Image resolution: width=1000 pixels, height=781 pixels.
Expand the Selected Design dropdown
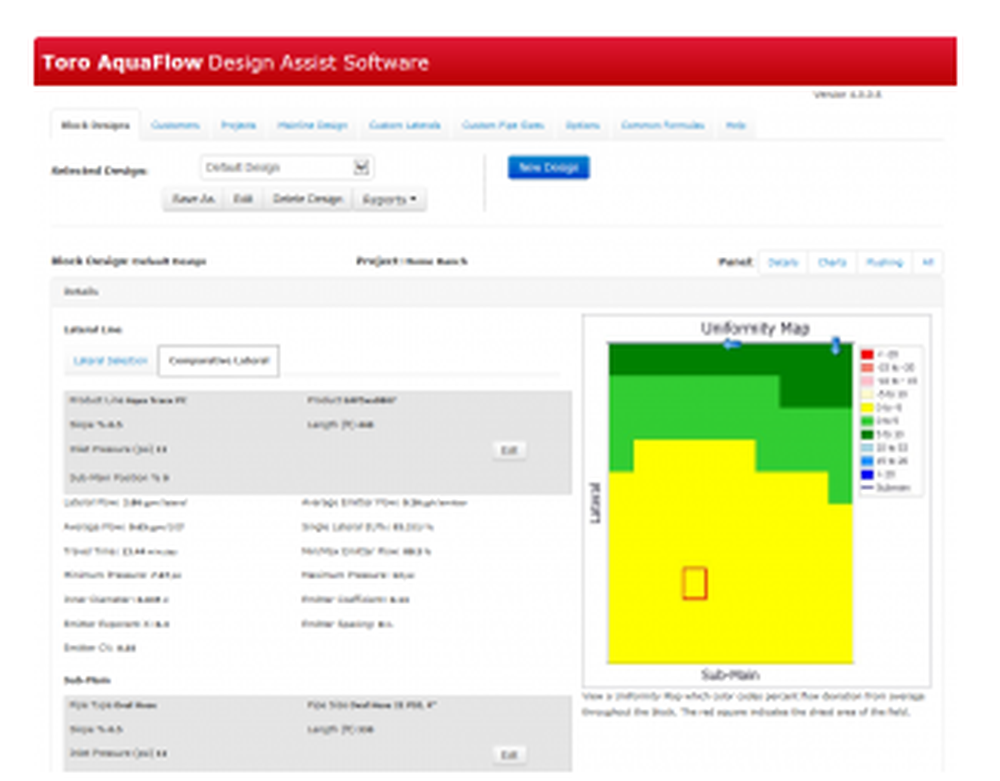tap(287, 168)
